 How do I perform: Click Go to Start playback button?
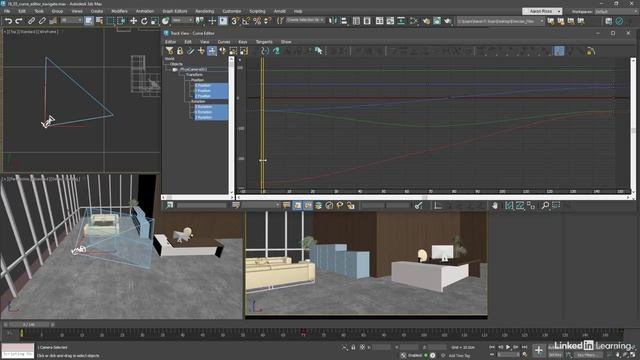pyautogui.click(x=492, y=347)
